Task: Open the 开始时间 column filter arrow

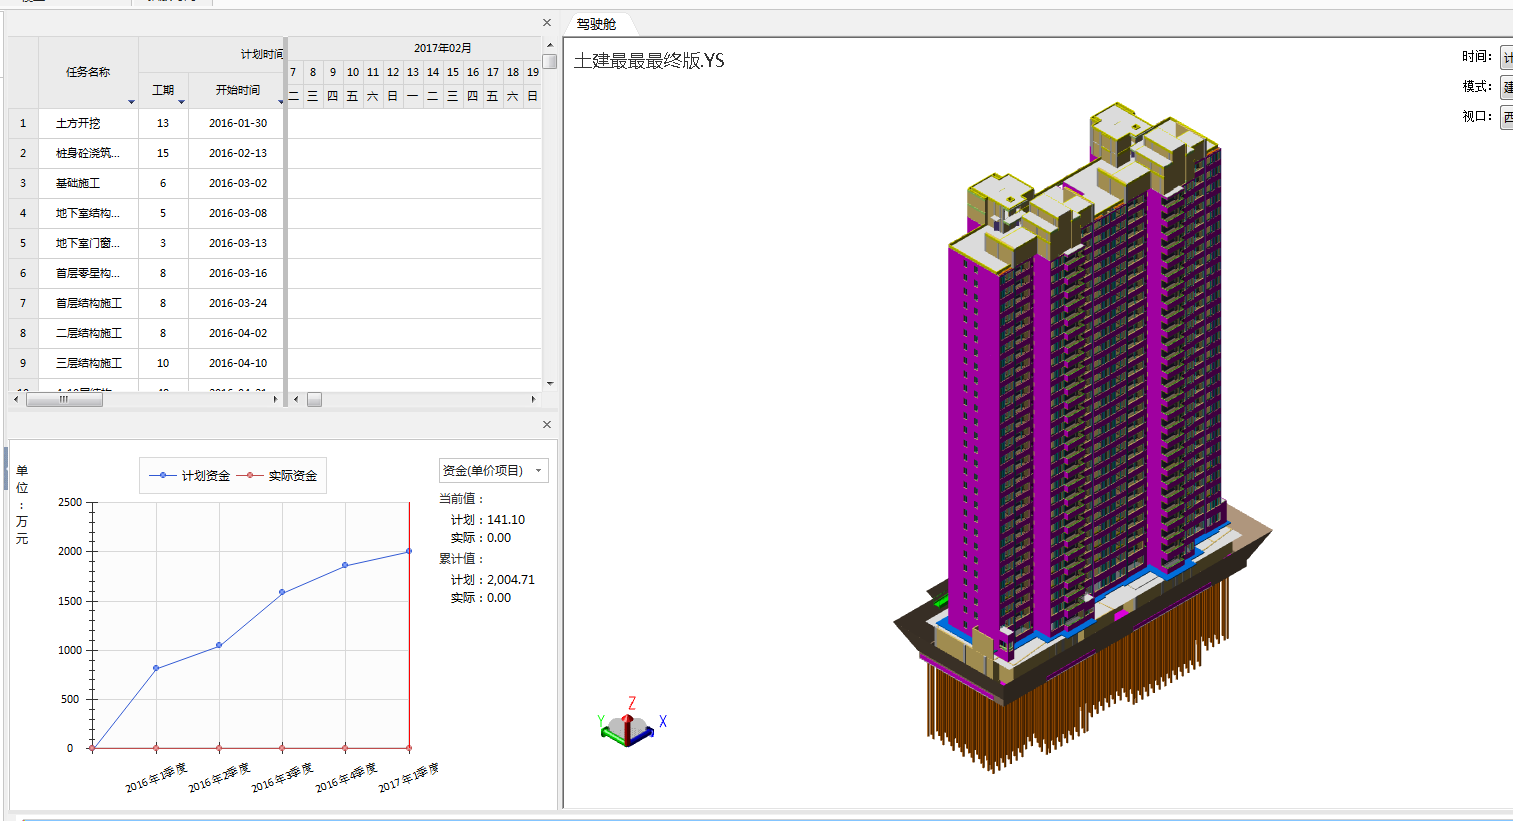Action: (x=281, y=102)
